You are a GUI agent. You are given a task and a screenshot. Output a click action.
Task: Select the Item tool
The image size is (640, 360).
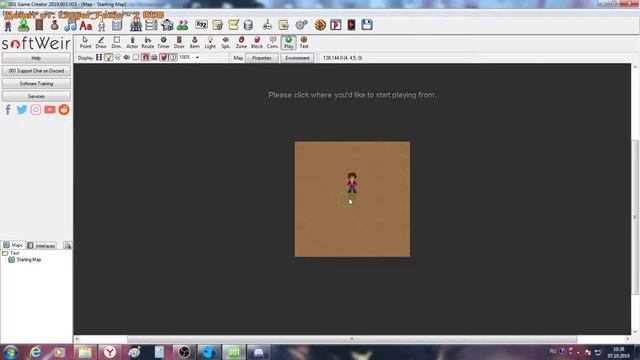(195, 42)
